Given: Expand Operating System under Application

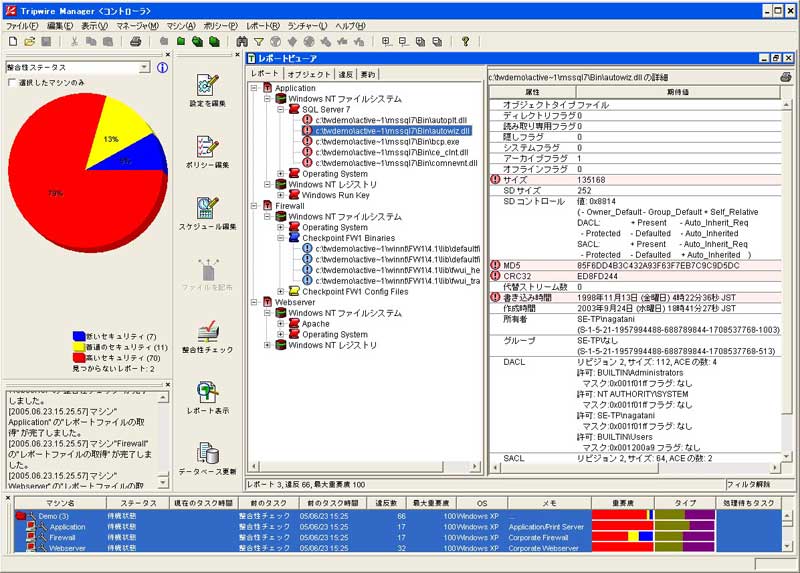Looking at the screenshot, I should coord(281,173).
